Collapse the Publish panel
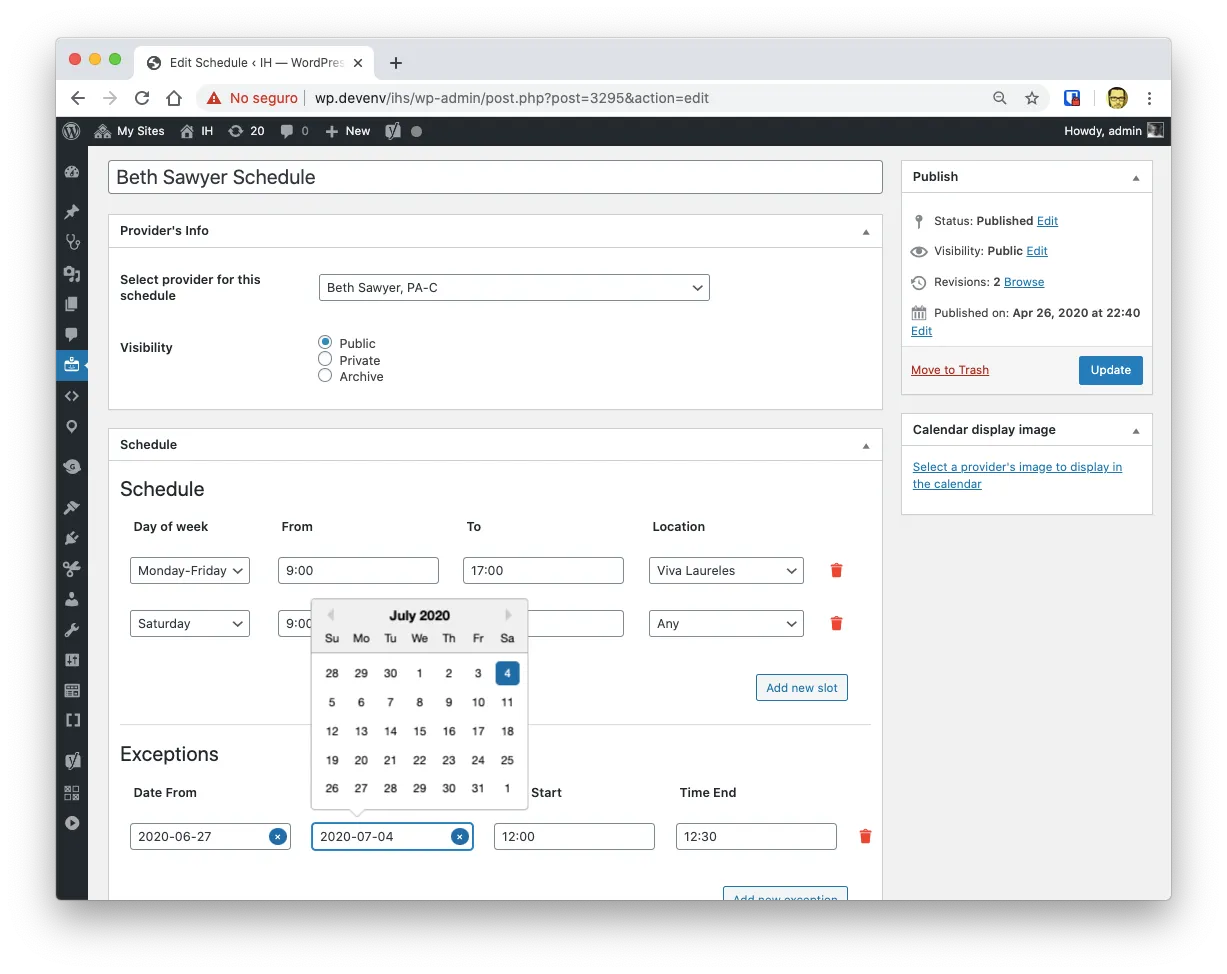Image resolution: width=1227 pixels, height=974 pixels. pos(1136,177)
